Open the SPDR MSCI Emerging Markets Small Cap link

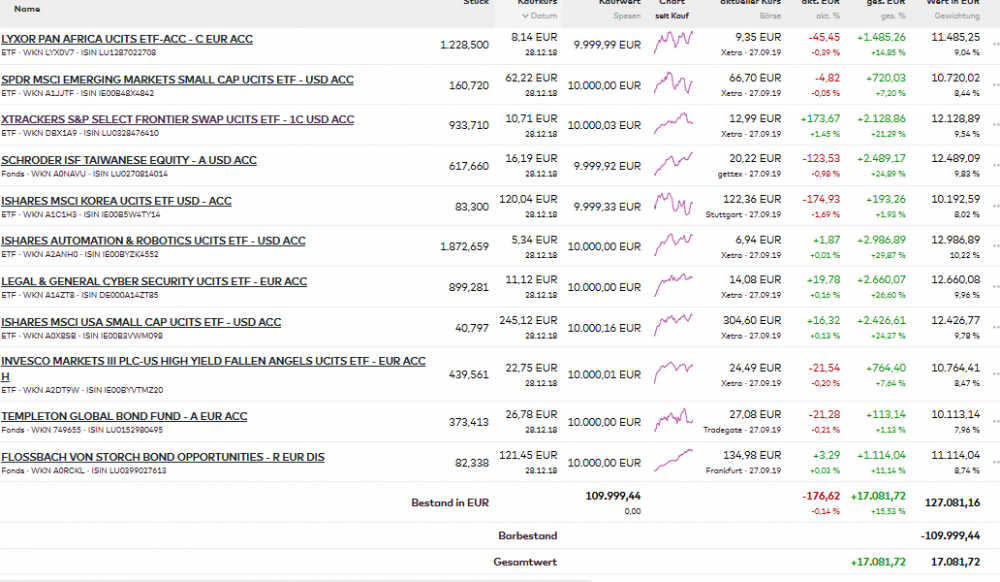pyautogui.click(x=177, y=79)
